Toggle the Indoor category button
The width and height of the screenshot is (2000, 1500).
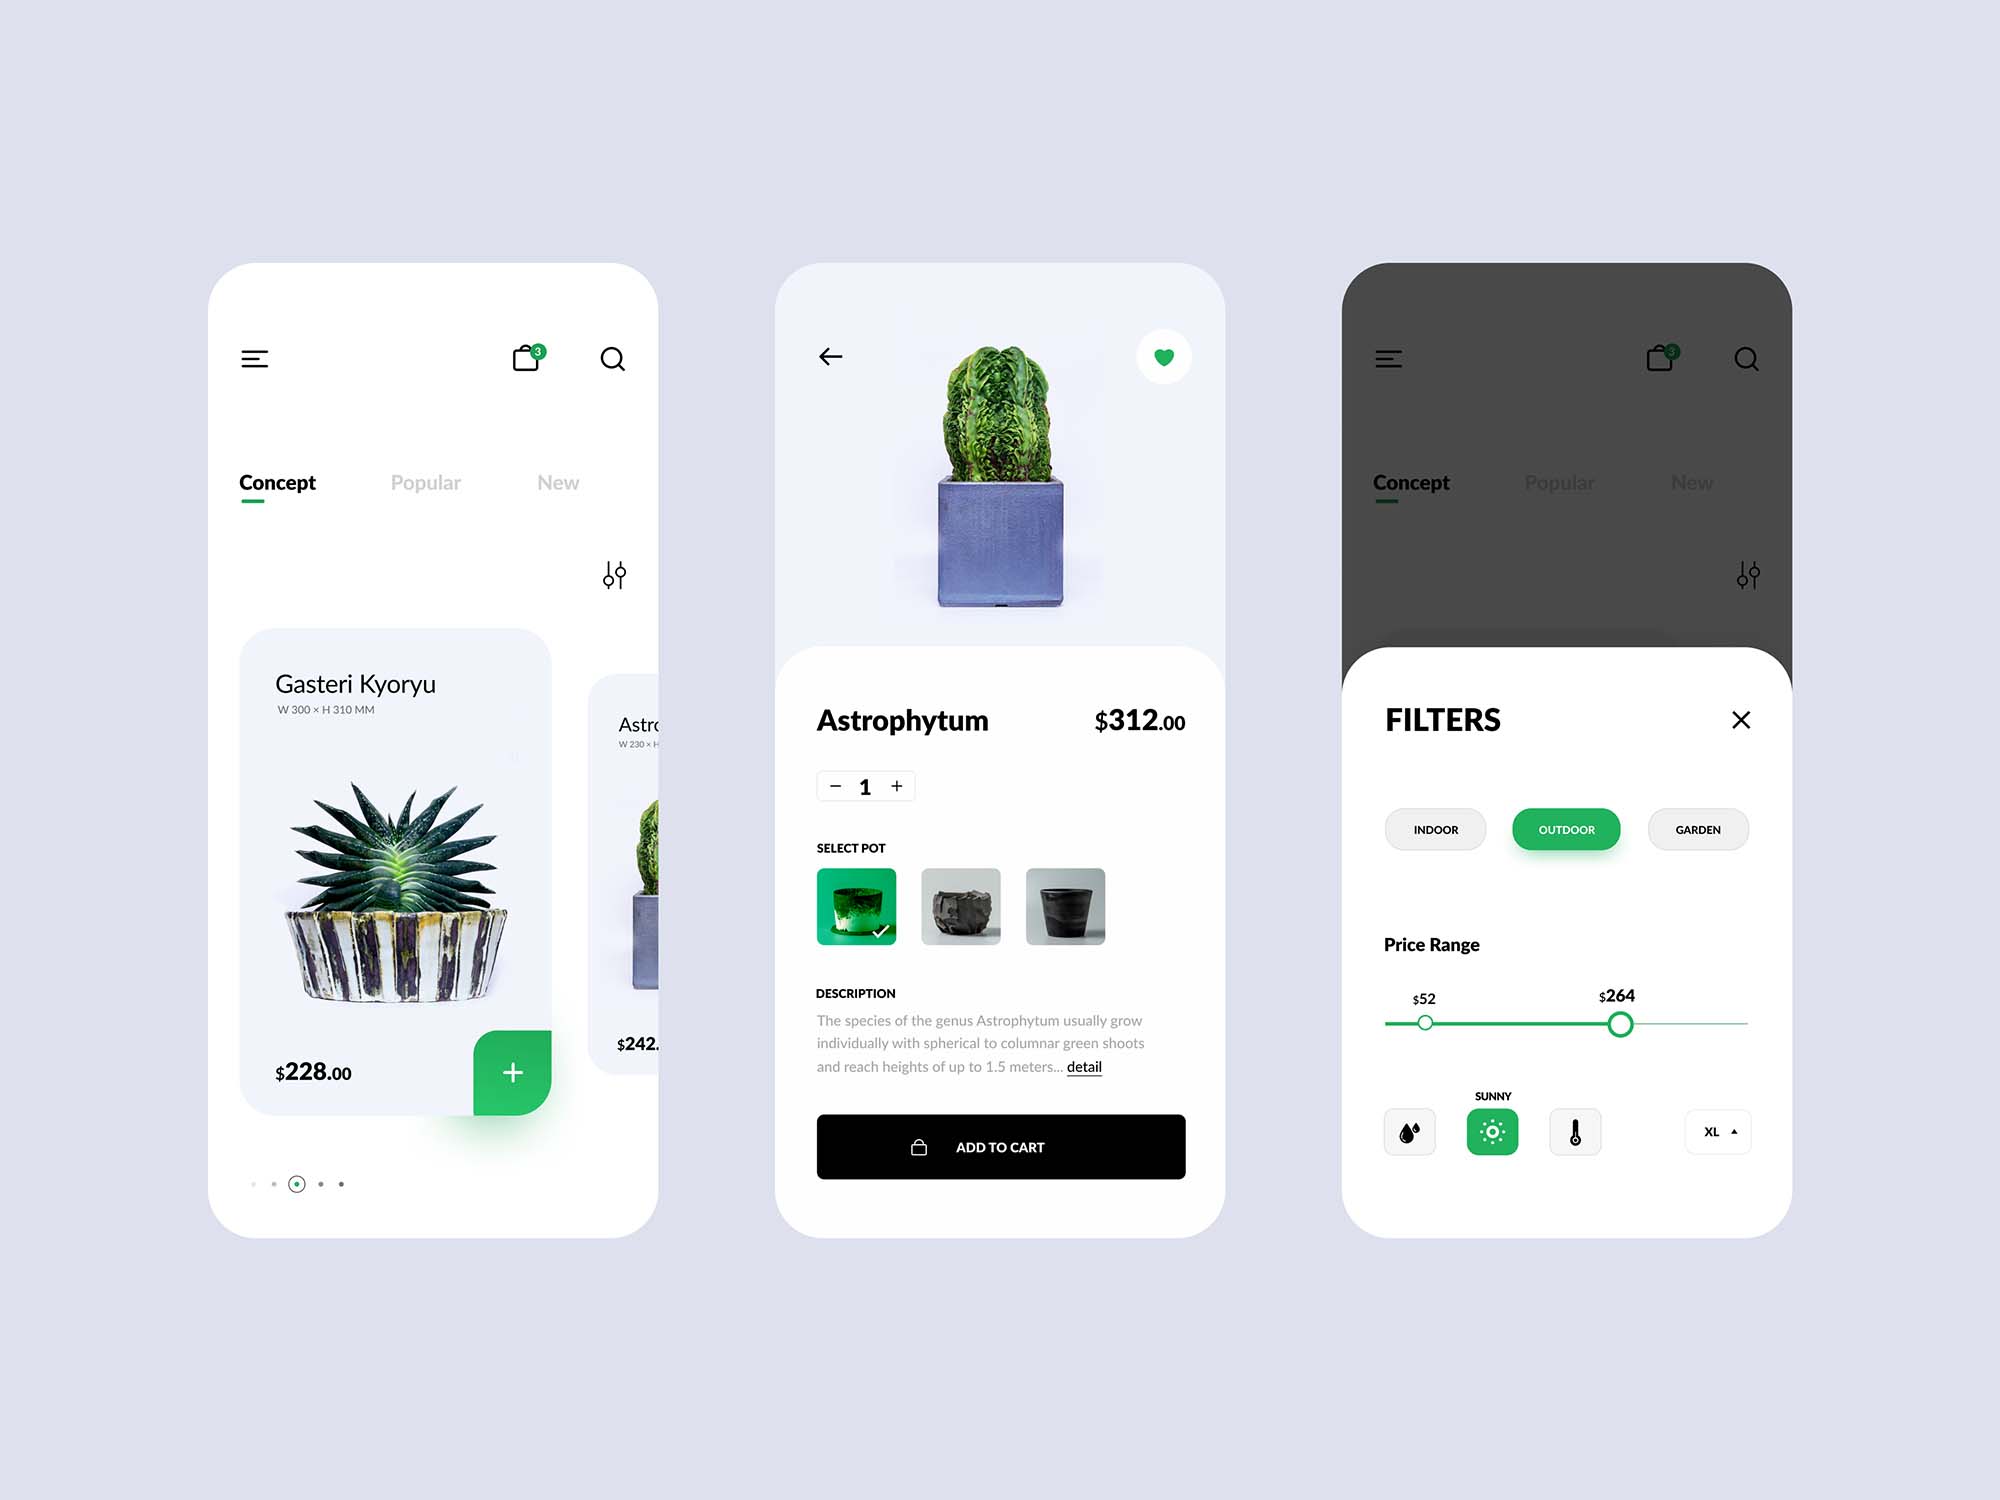pyautogui.click(x=1435, y=829)
